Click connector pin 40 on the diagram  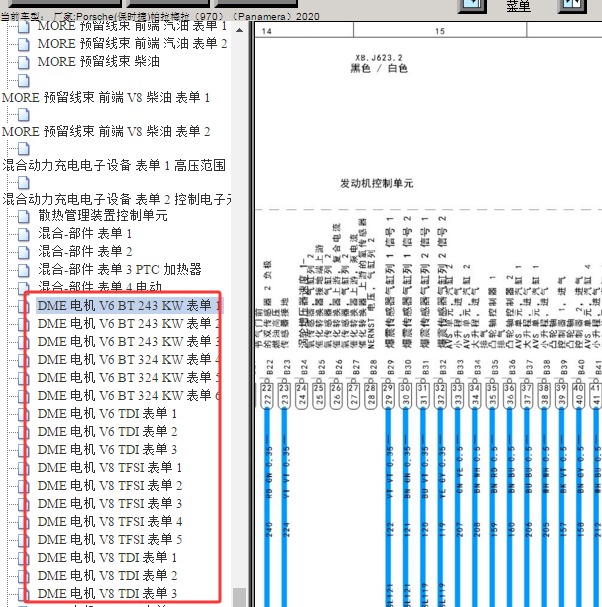click(579, 395)
